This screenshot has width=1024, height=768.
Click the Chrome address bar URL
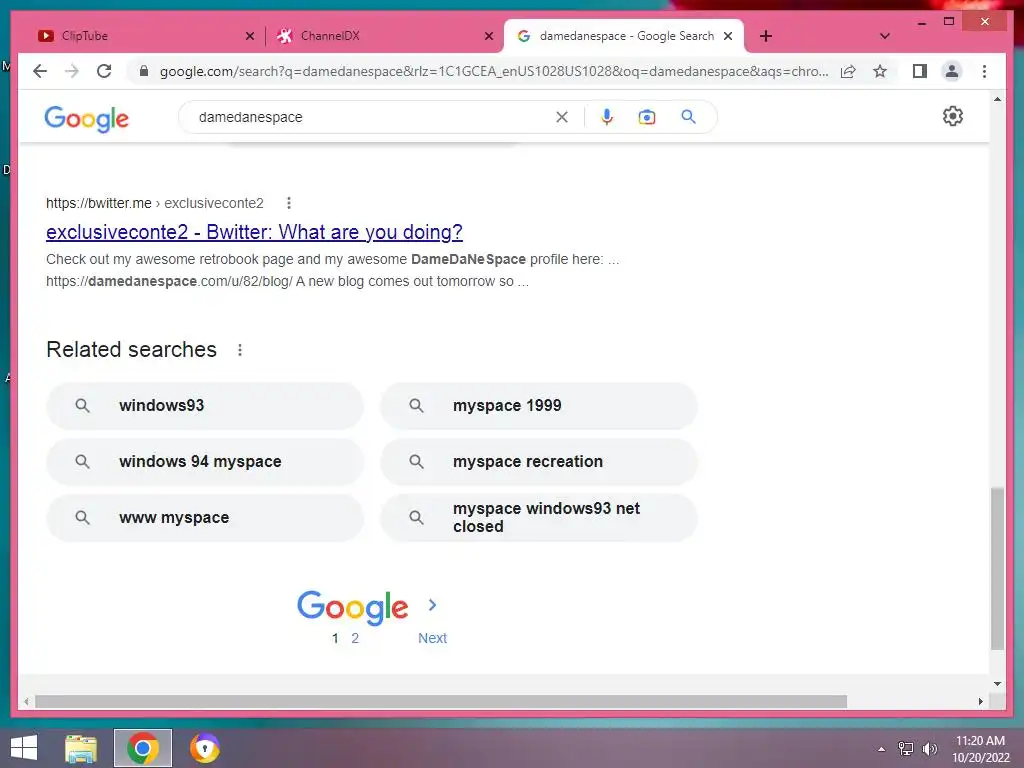point(494,71)
